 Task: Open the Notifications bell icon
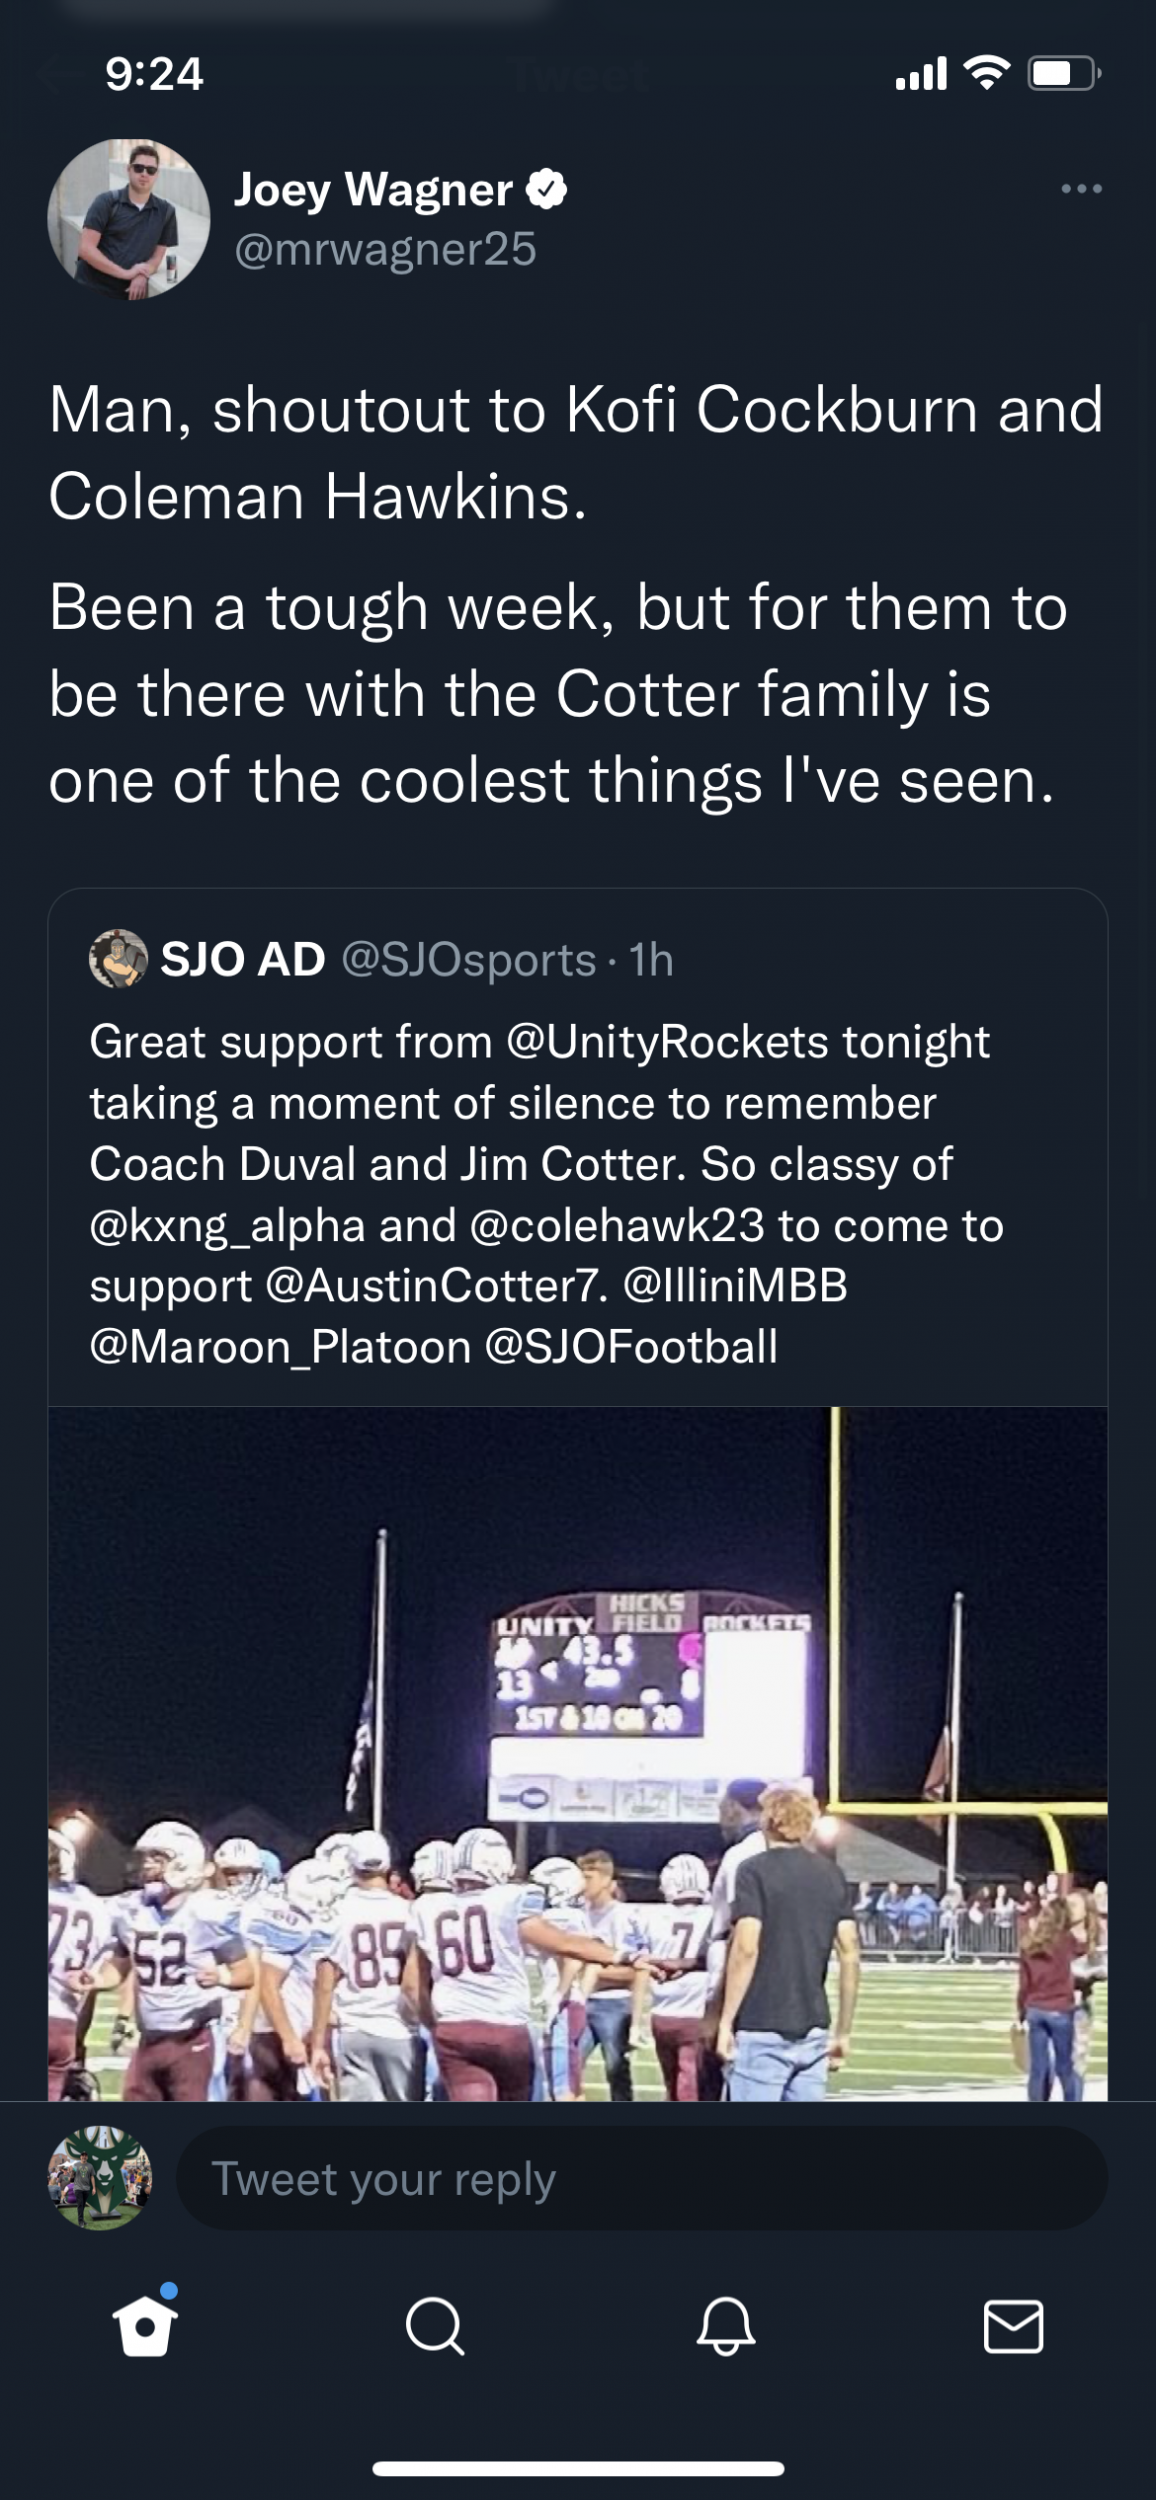(x=725, y=2326)
